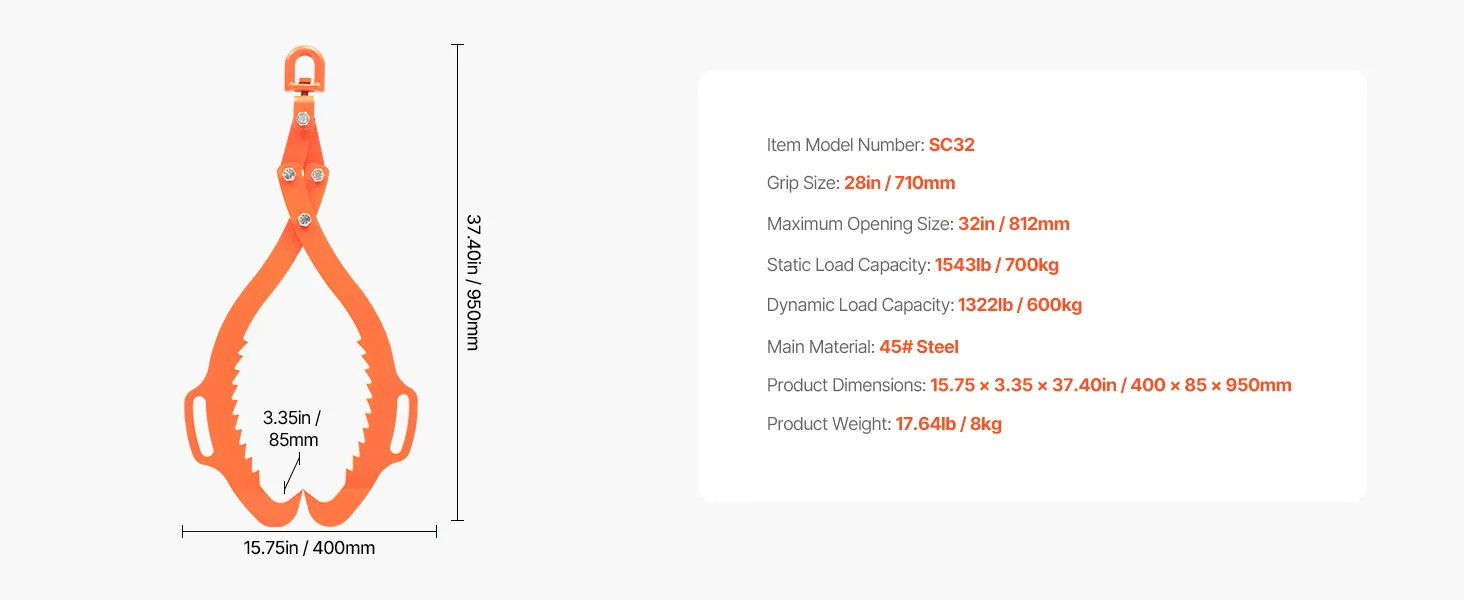Select the SC32 model number text

point(951,145)
